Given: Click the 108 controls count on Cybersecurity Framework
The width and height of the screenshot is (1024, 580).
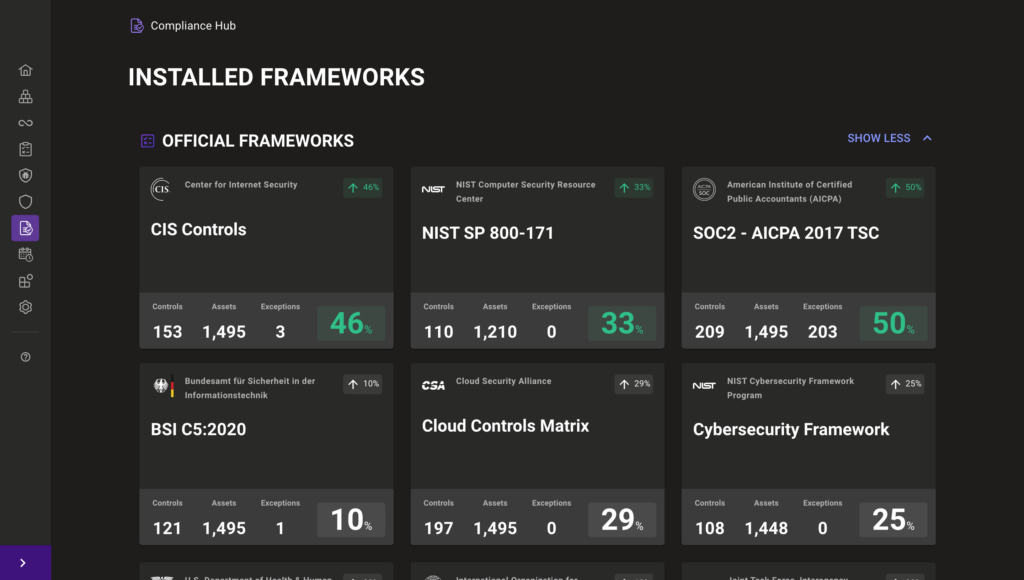Looking at the screenshot, I should [709, 528].
